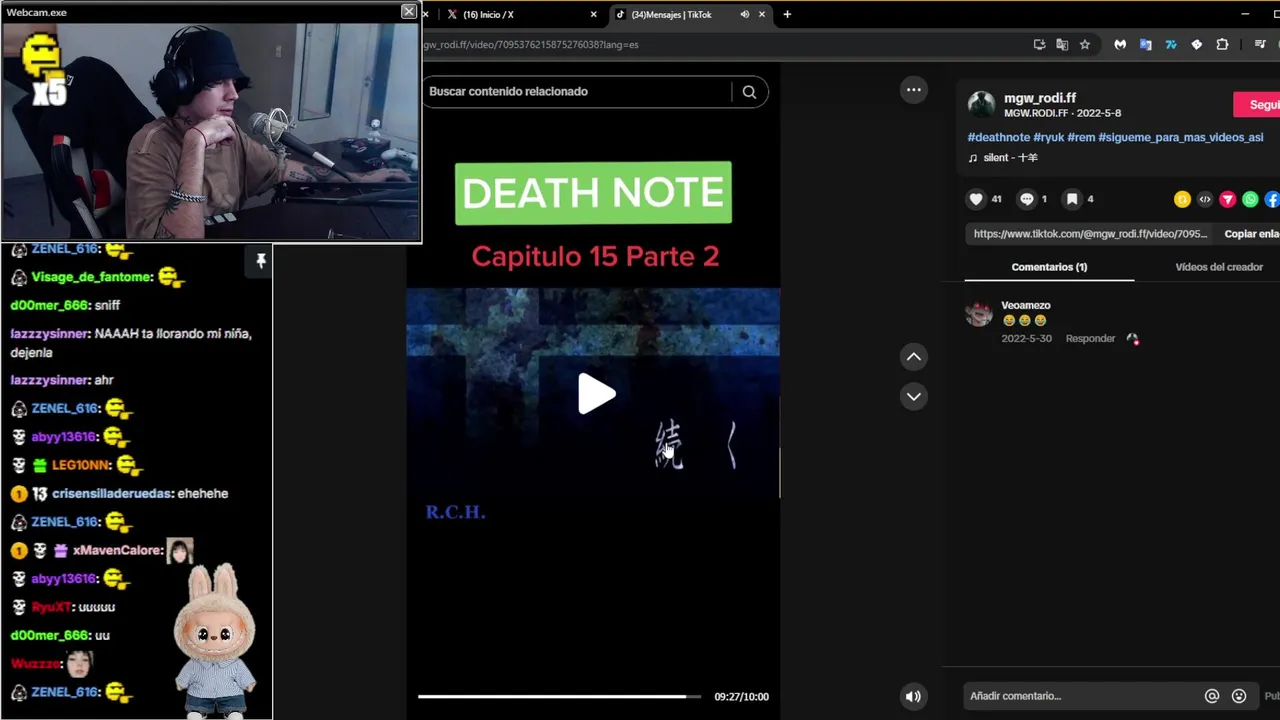Click the search magnifier icon
This screenshot has height=720, width=1280.
pos(749,92)
